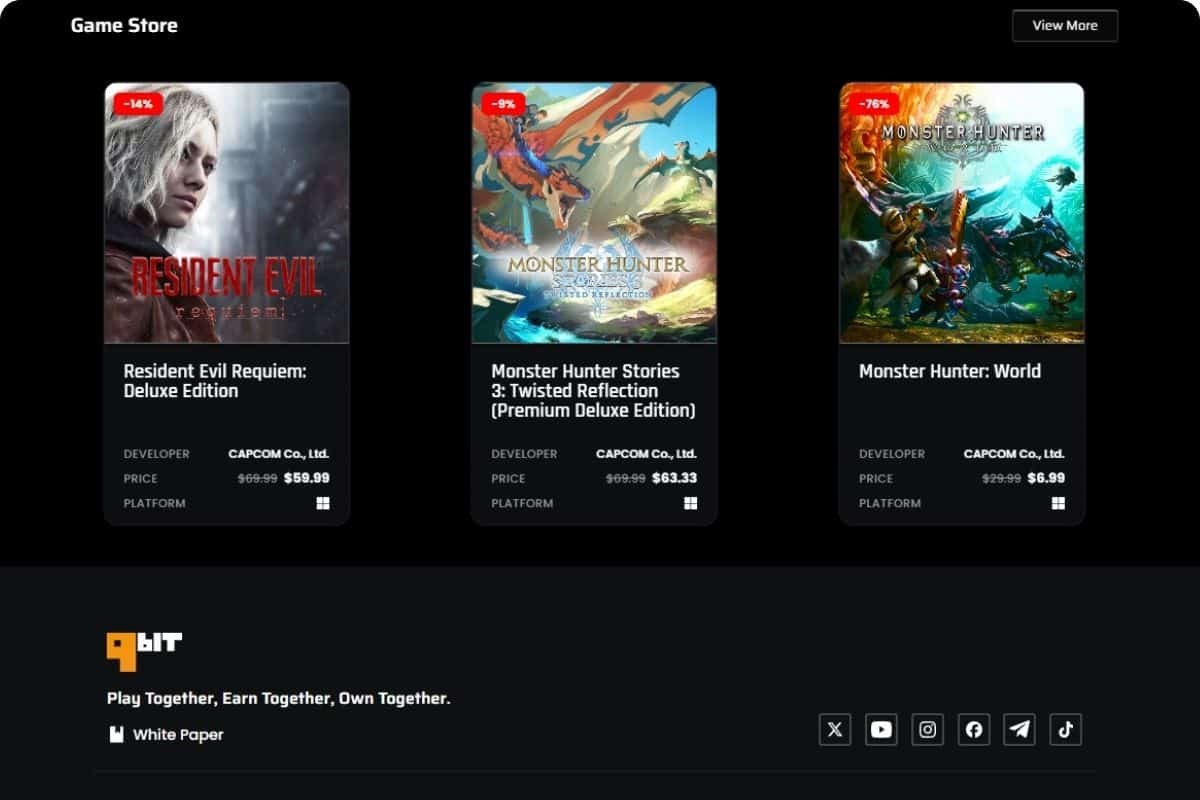Select Monster Hunter Stories 3: Twisted Reflection title
The height and width of the screenshot is (800, 1200).
point(593,390)
